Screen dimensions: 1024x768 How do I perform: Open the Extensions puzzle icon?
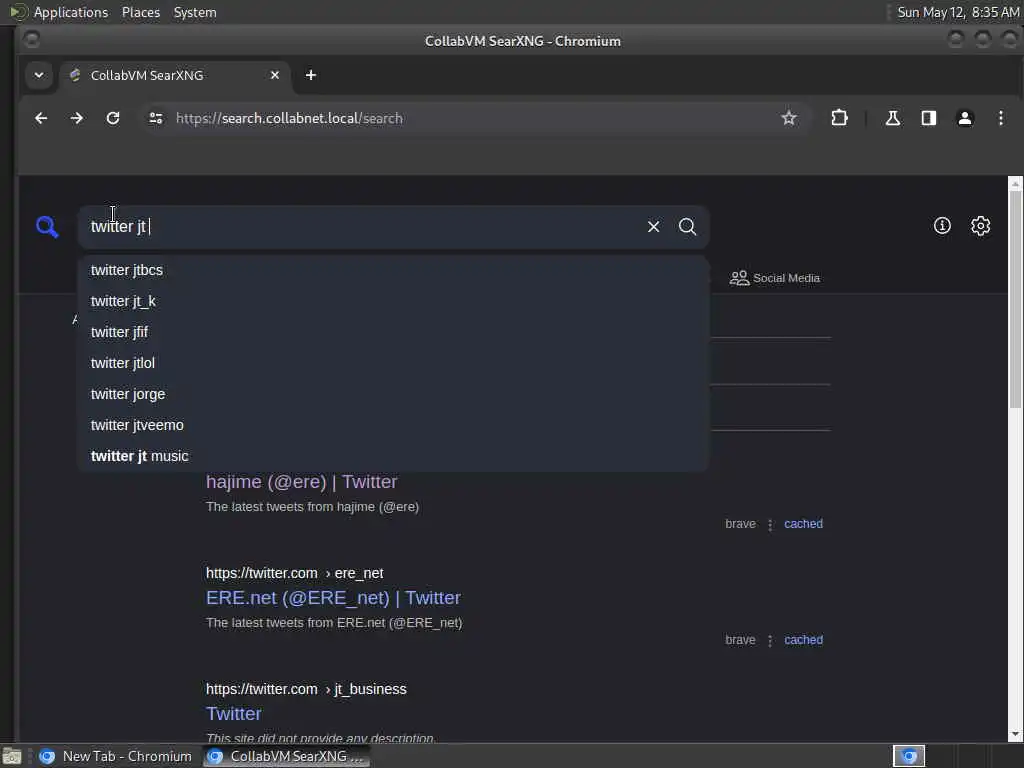point(839,118)
